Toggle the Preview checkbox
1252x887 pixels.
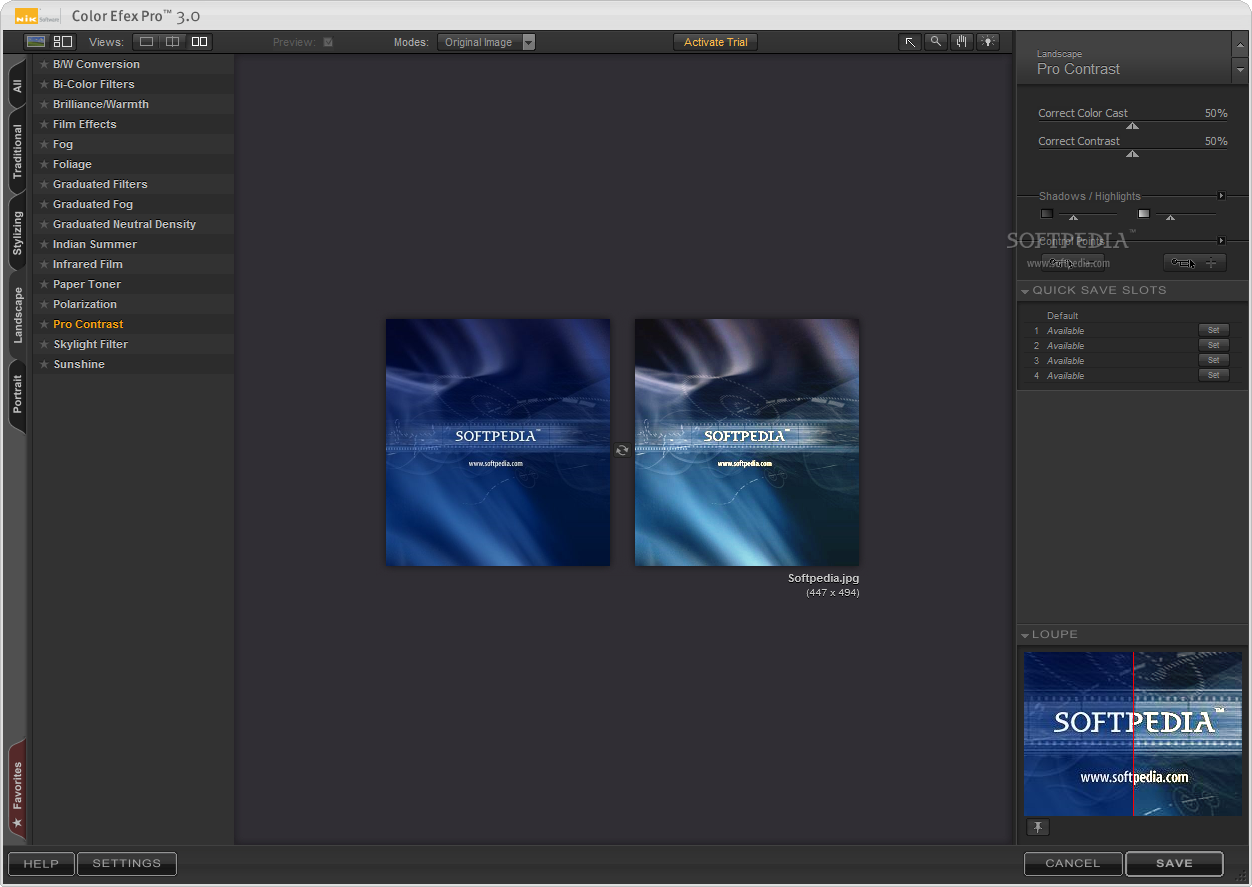328,42
